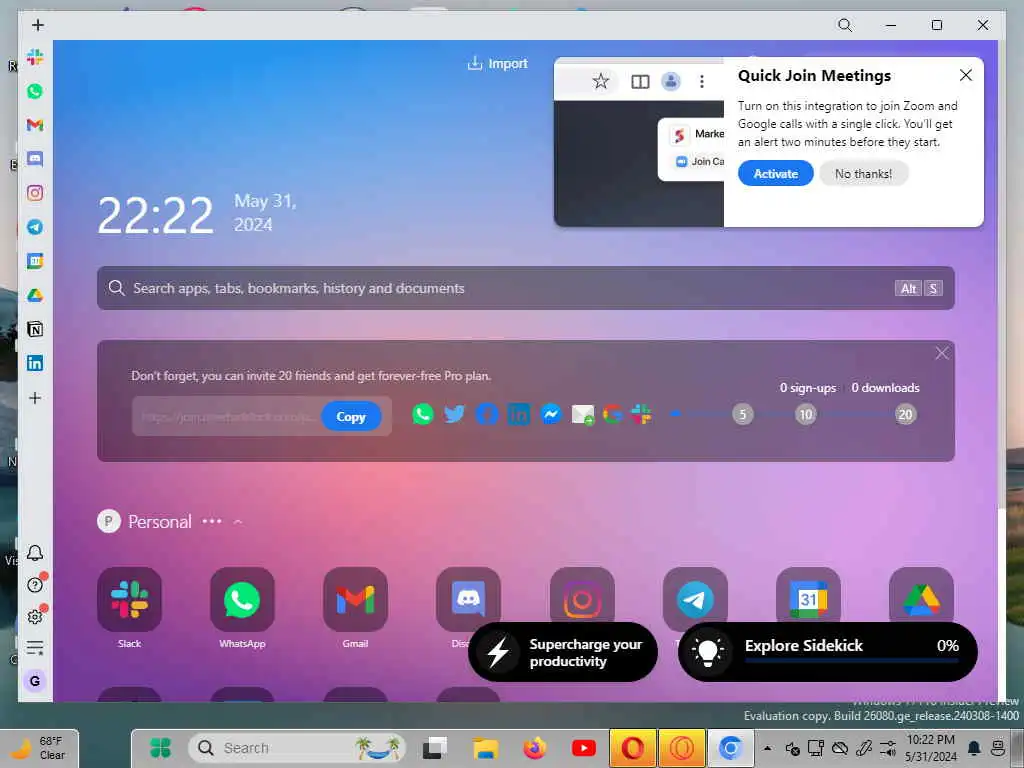Image resolution: width=1024 pixels, height=768 pixels.
Task: Share the invite link via LinkedIn
Action: click(519, 414)
